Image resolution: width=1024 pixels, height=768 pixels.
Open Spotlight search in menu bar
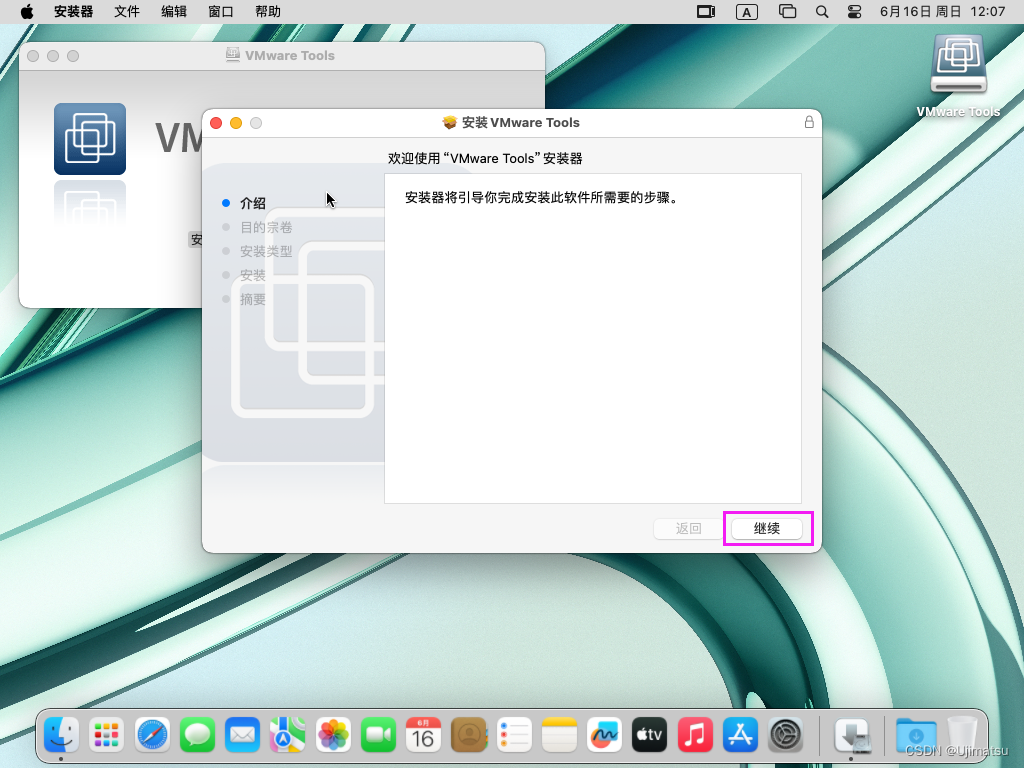tap(822, 12)
